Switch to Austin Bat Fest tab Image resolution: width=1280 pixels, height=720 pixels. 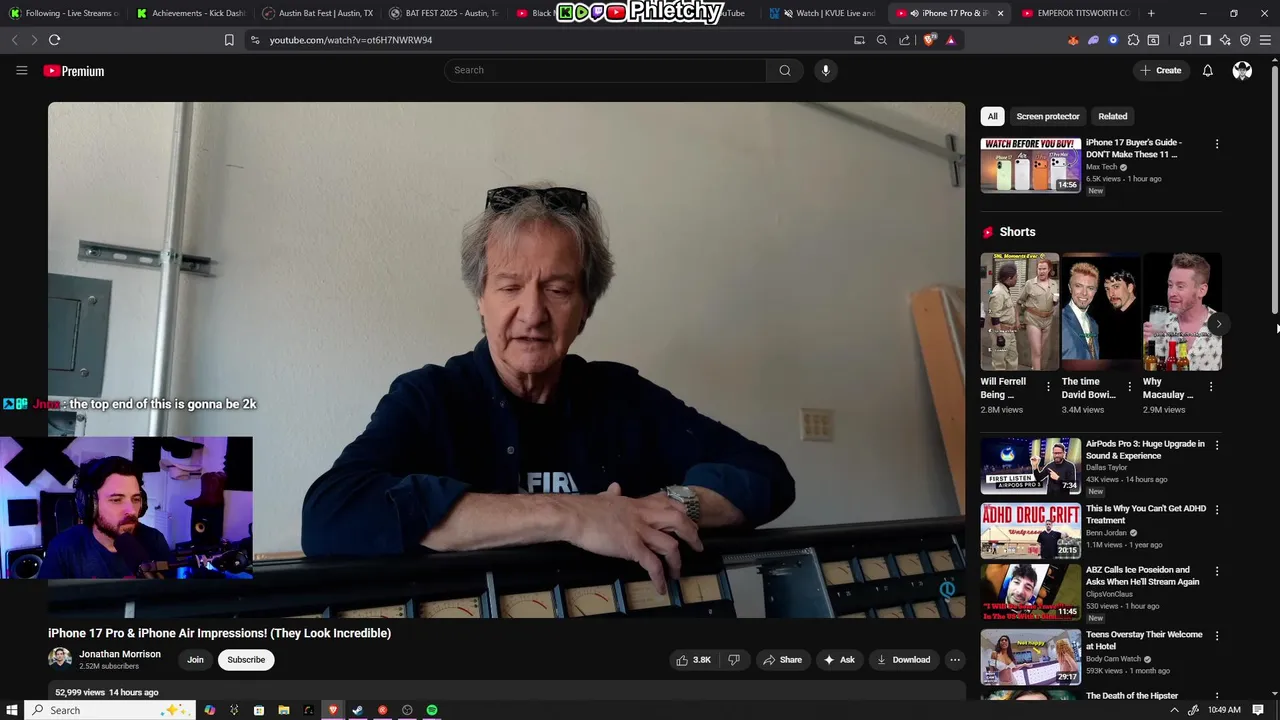(x=316, y=13)
